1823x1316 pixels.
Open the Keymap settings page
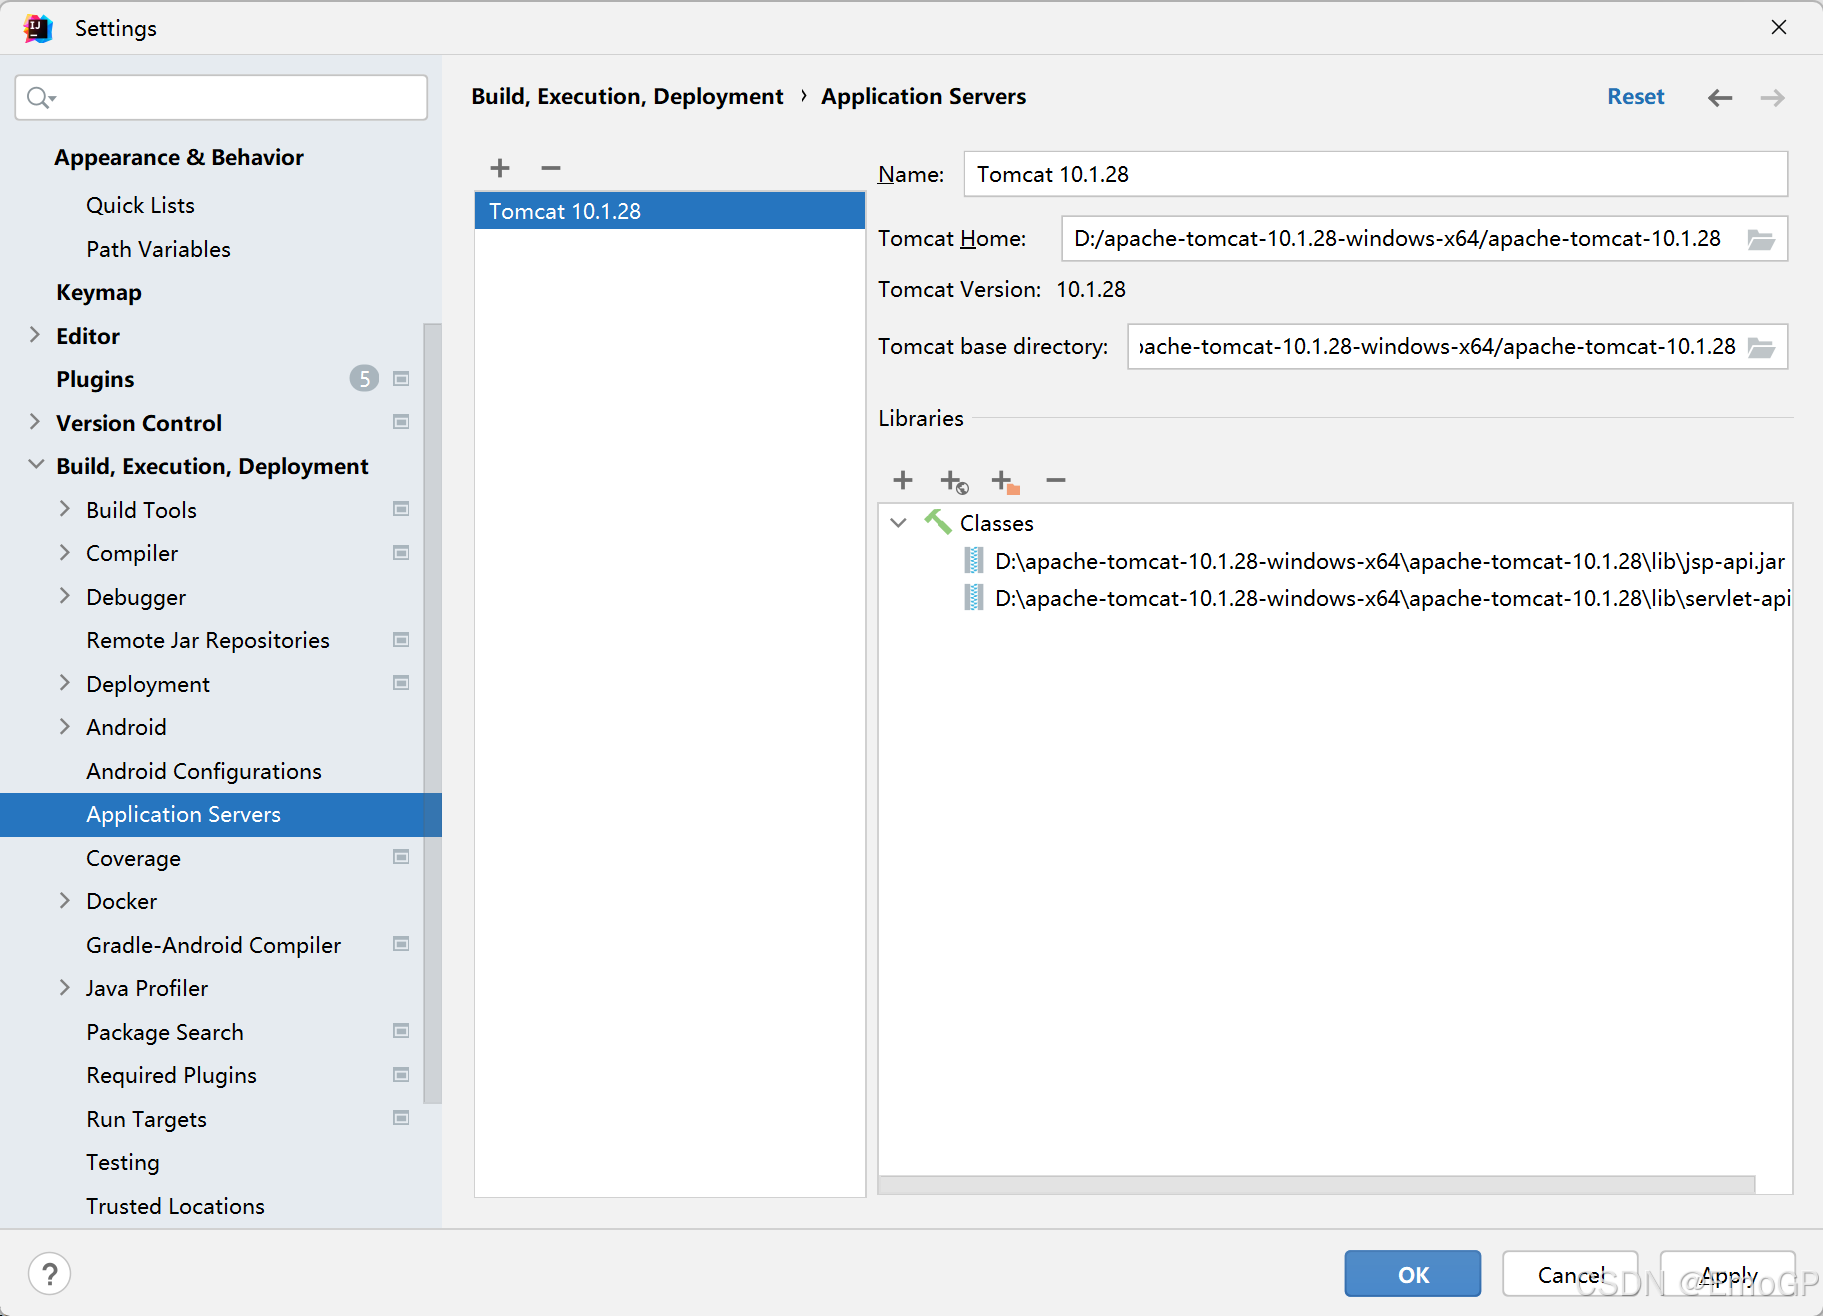99,293
